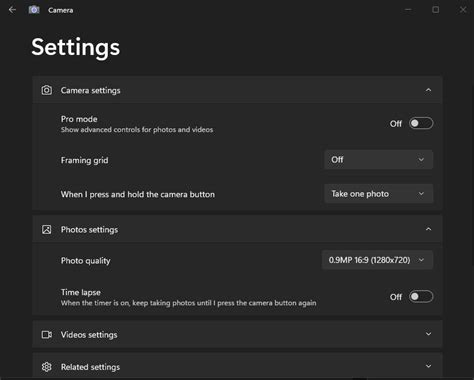Click 'Show advanced controls for photos and videos' text
Image resolution: width=474 pixels, height=380 pixels.
[137, 130]
